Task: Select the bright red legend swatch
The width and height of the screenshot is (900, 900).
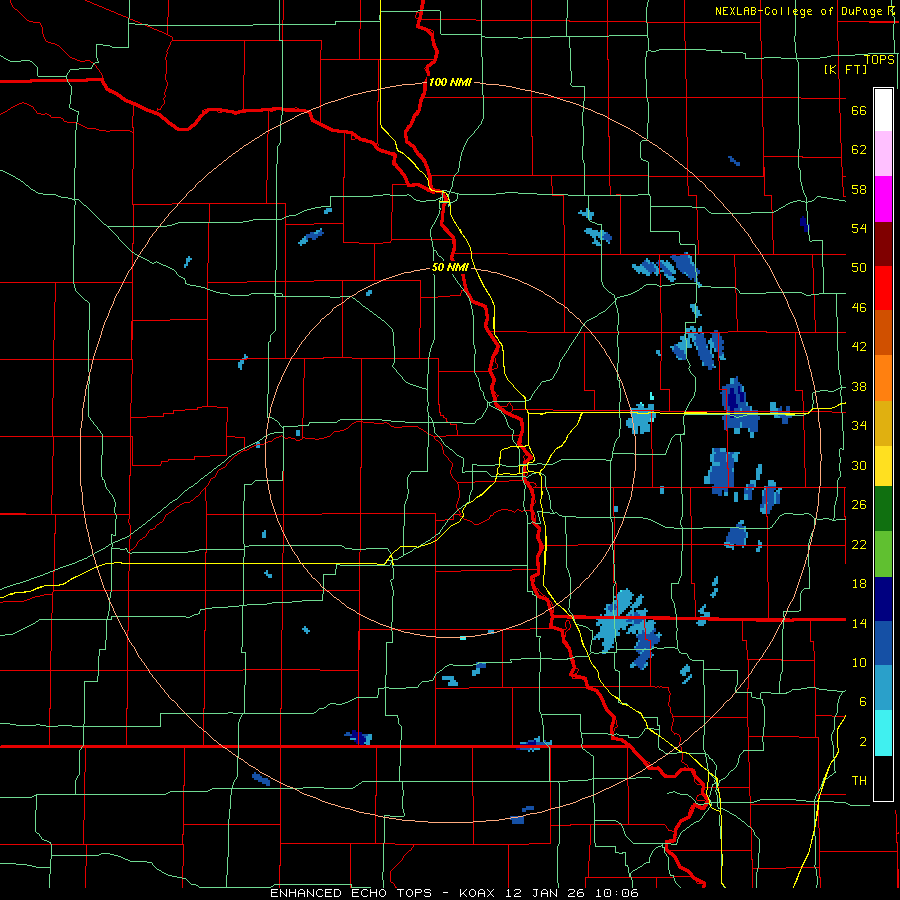Action: [x=883, y=288]
